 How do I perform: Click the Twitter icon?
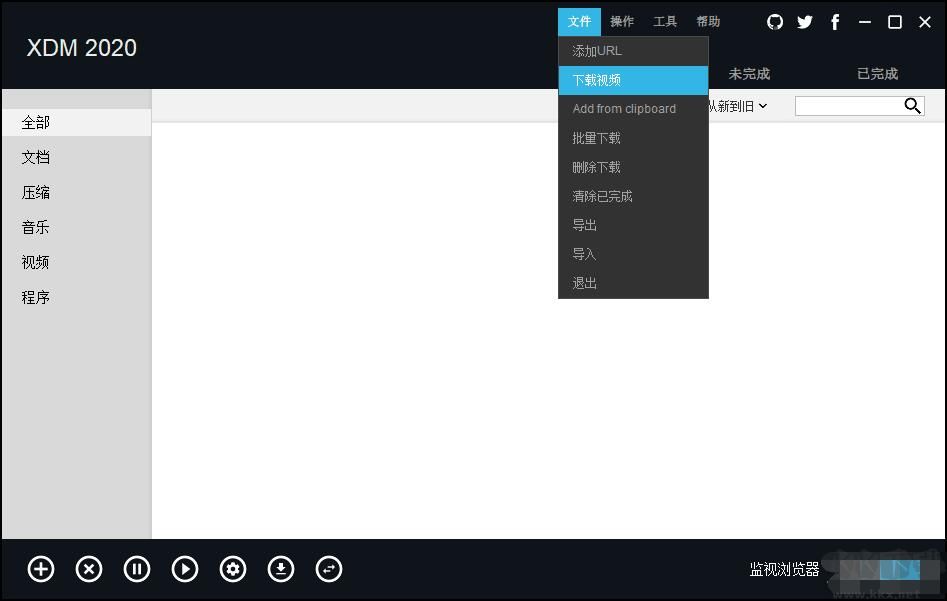pos(805,21)
